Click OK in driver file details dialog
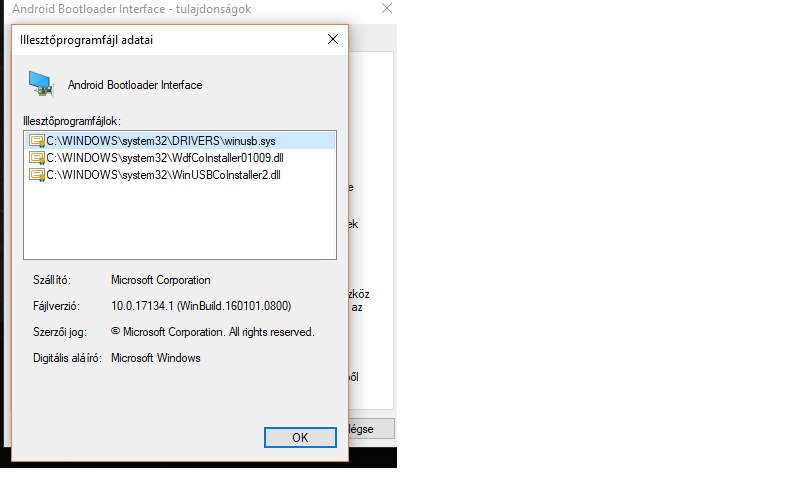 coord(300,437)
